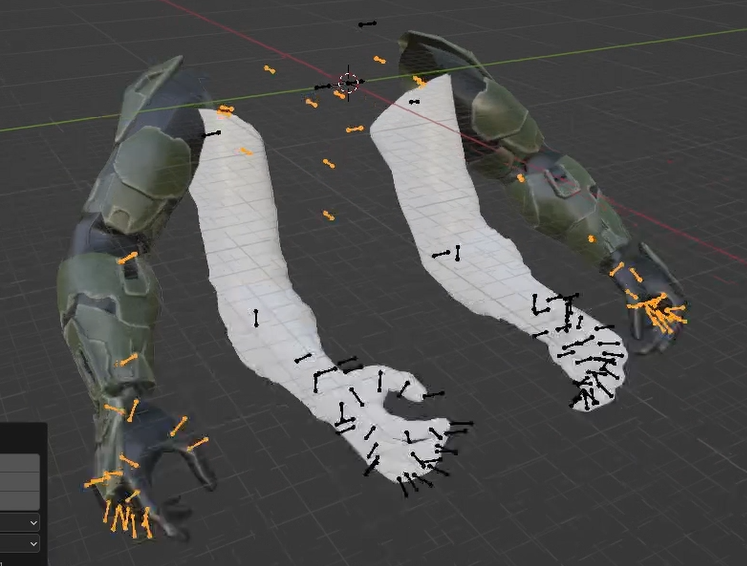Click the middle of three stacked value fields
Viewport: 747px width, 566px height.
tap(20, 482)
